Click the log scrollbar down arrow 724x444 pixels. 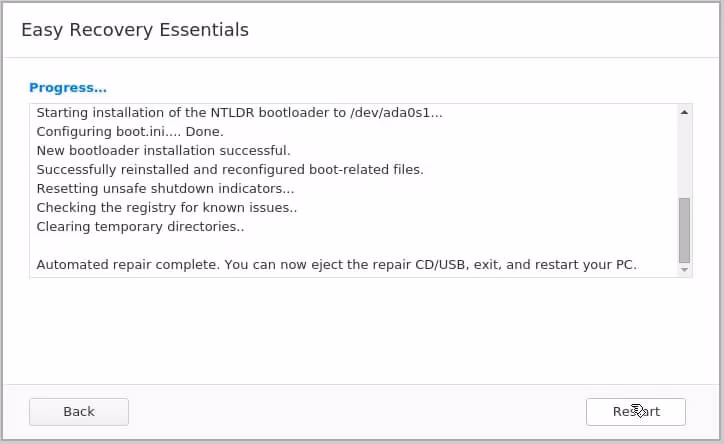[684, 269]
